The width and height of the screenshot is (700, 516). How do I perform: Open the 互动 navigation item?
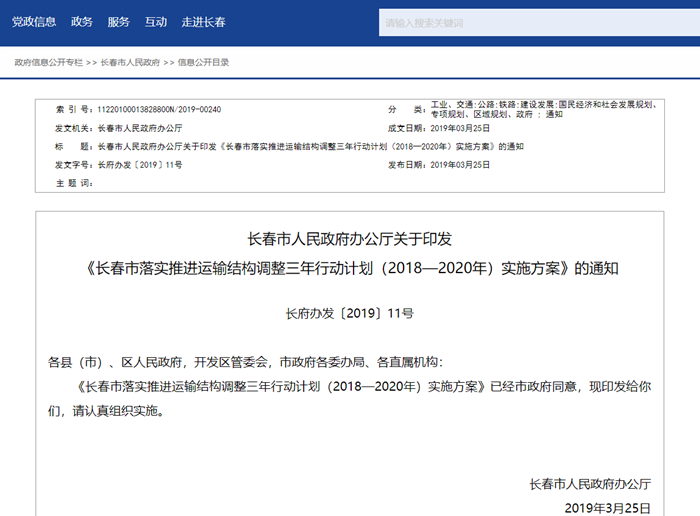(155, 21)
